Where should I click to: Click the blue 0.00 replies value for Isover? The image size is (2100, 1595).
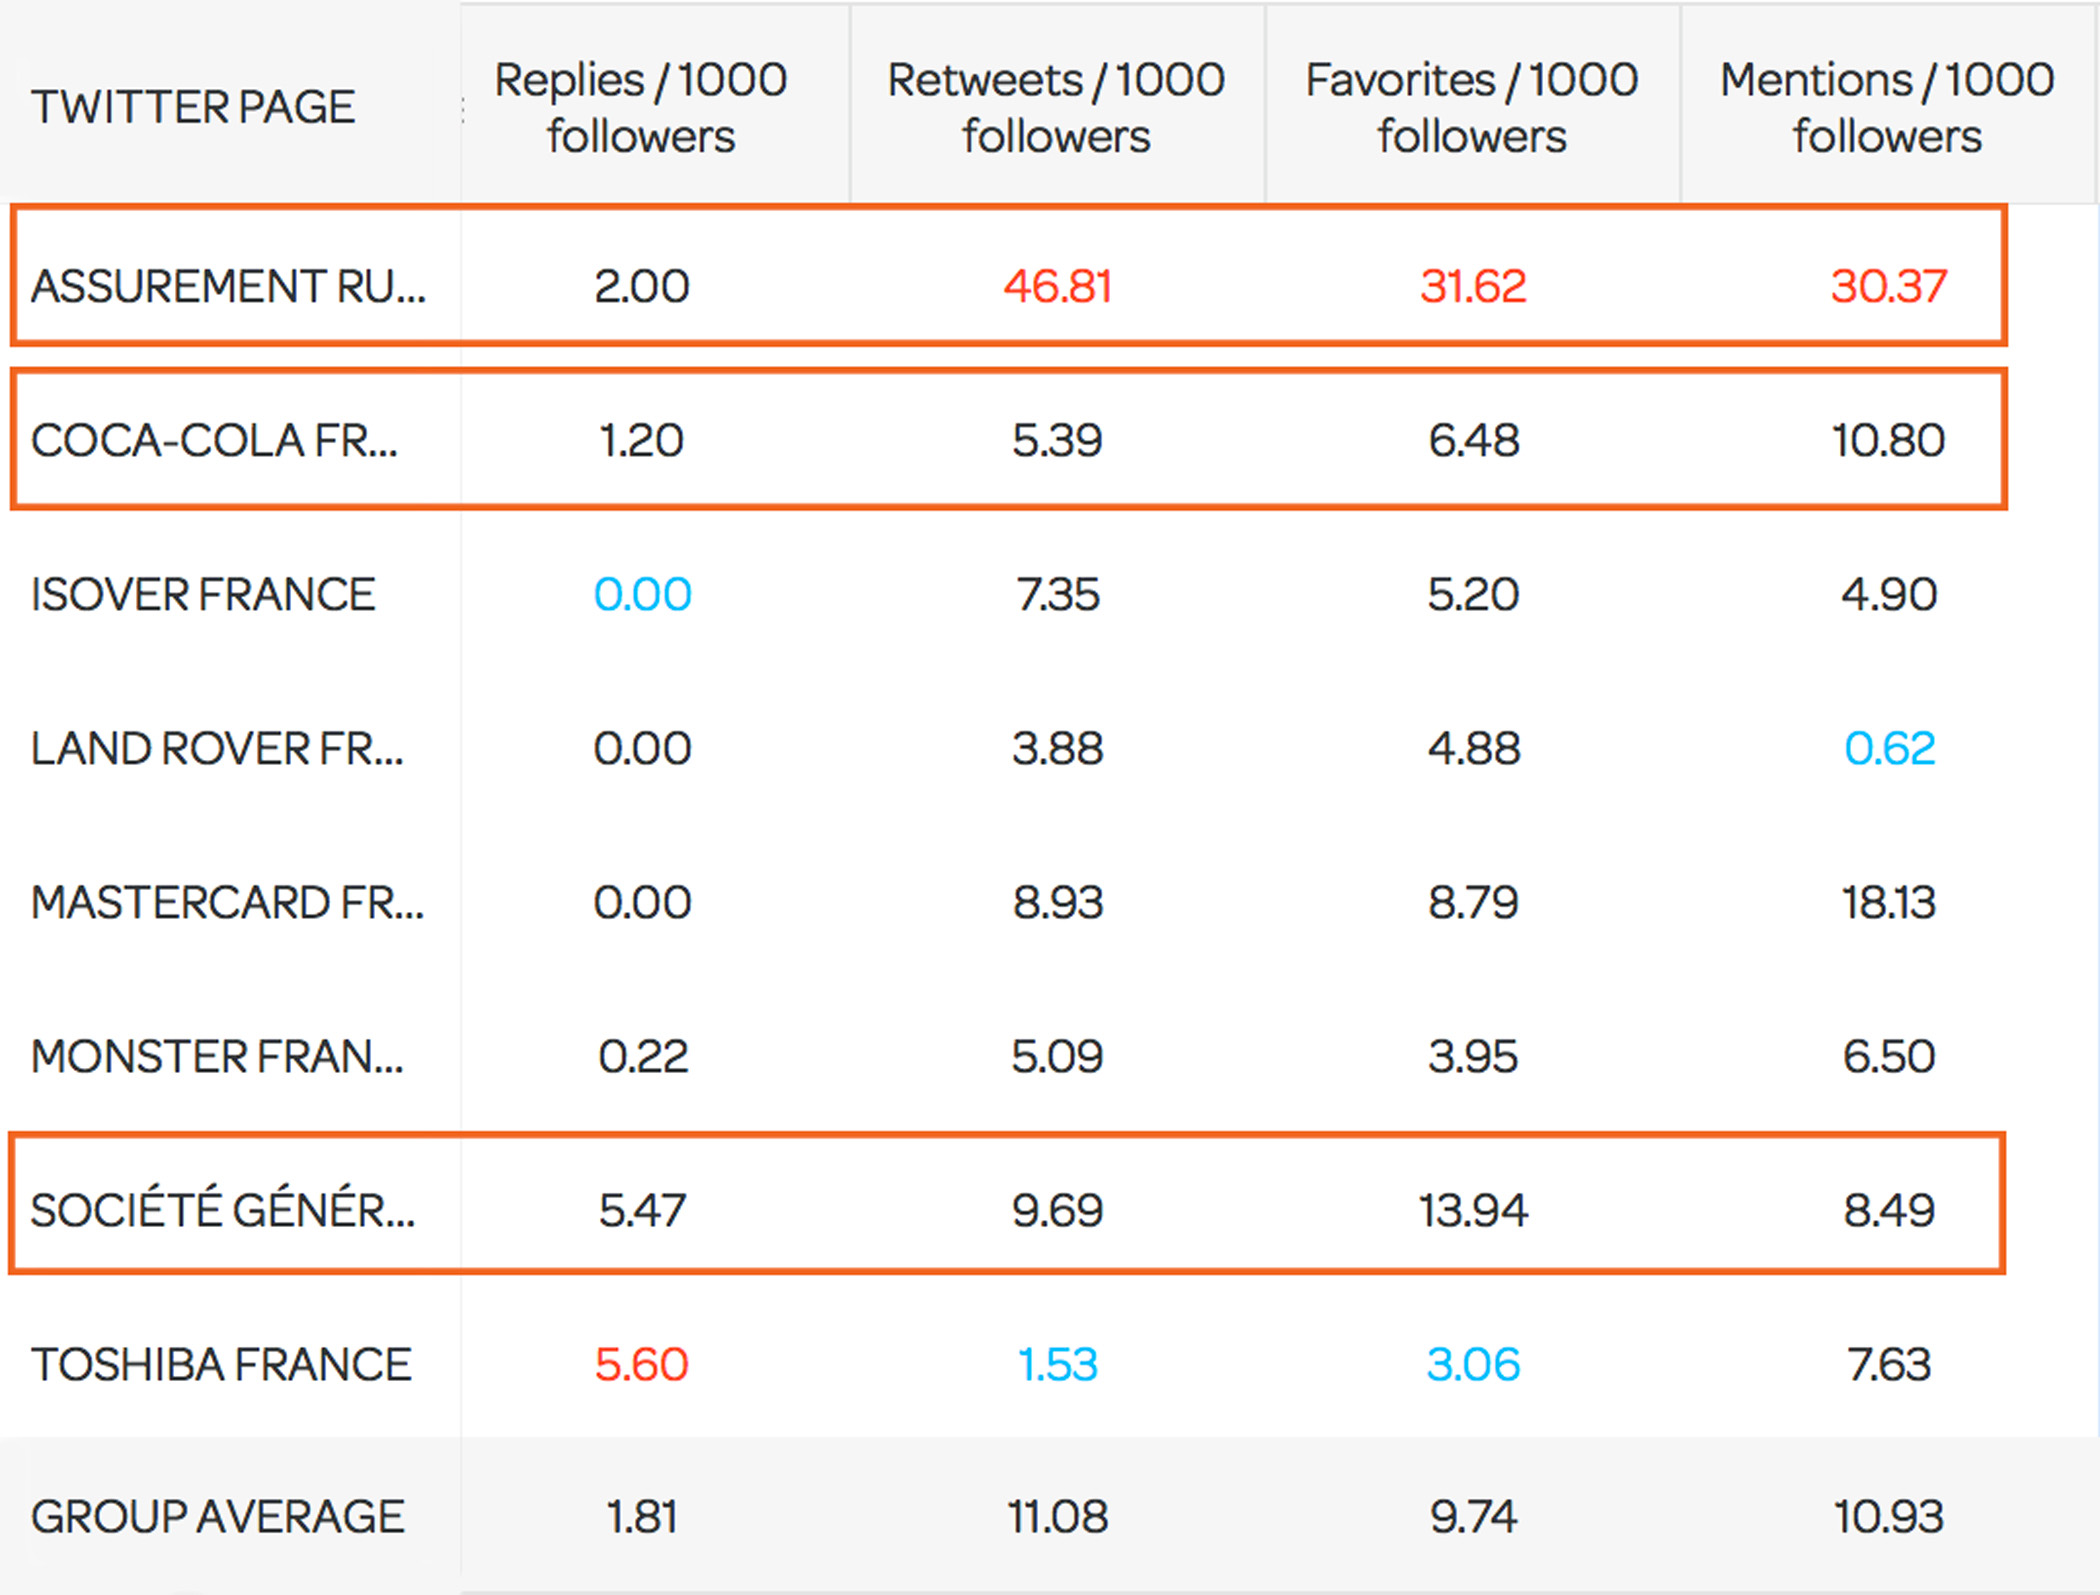tap(642, 594)
